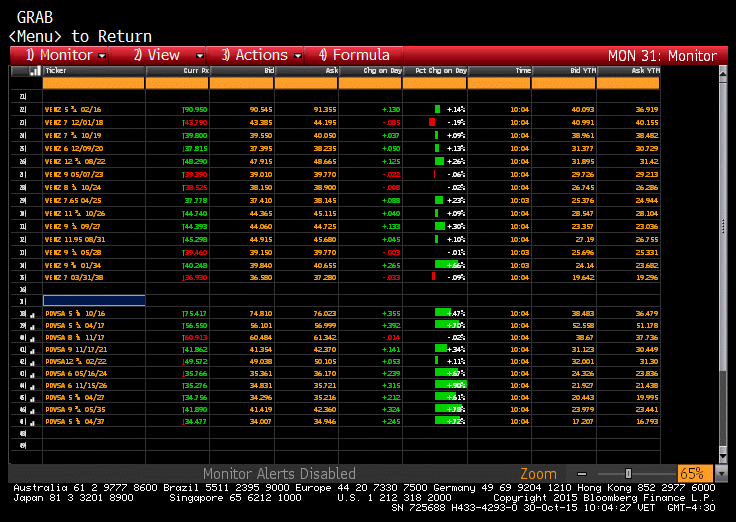This screenshot has width=736, height=522.
Task: Click the scrollbar up arrow
Action: coord(723,73)
